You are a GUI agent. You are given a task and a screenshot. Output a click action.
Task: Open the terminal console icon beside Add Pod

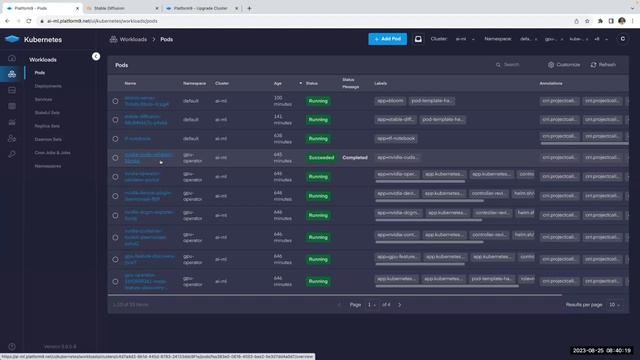418,39
